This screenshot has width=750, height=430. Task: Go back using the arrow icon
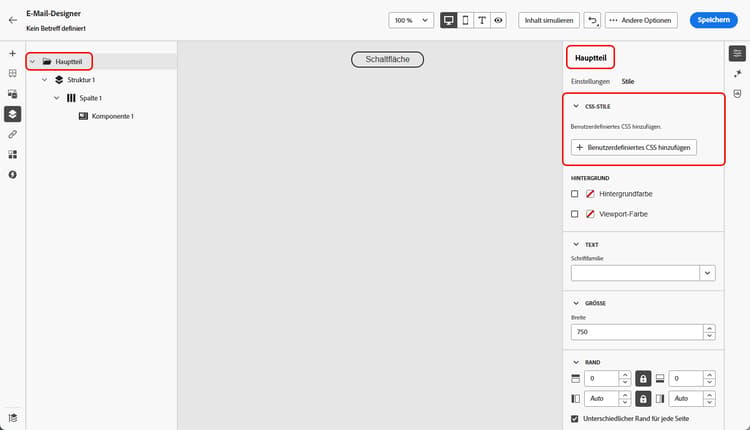click(x=13, y=20)
